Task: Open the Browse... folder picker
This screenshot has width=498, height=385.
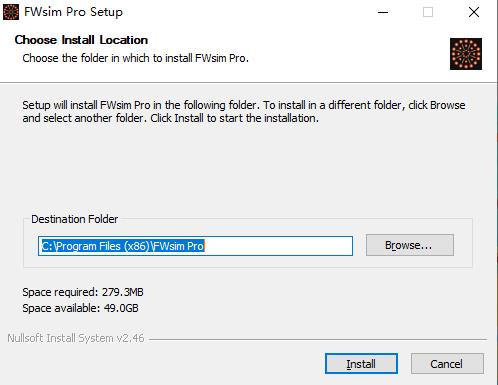Action: [x=410, y=245]
